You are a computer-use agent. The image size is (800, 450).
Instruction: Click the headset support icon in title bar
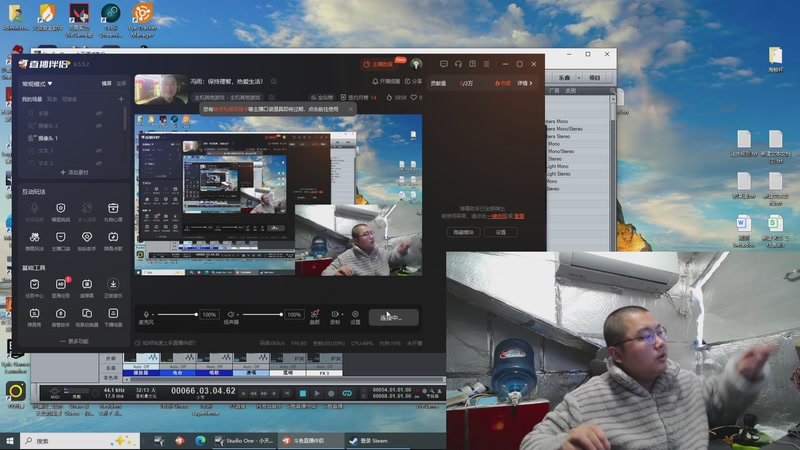pos(458,64)
